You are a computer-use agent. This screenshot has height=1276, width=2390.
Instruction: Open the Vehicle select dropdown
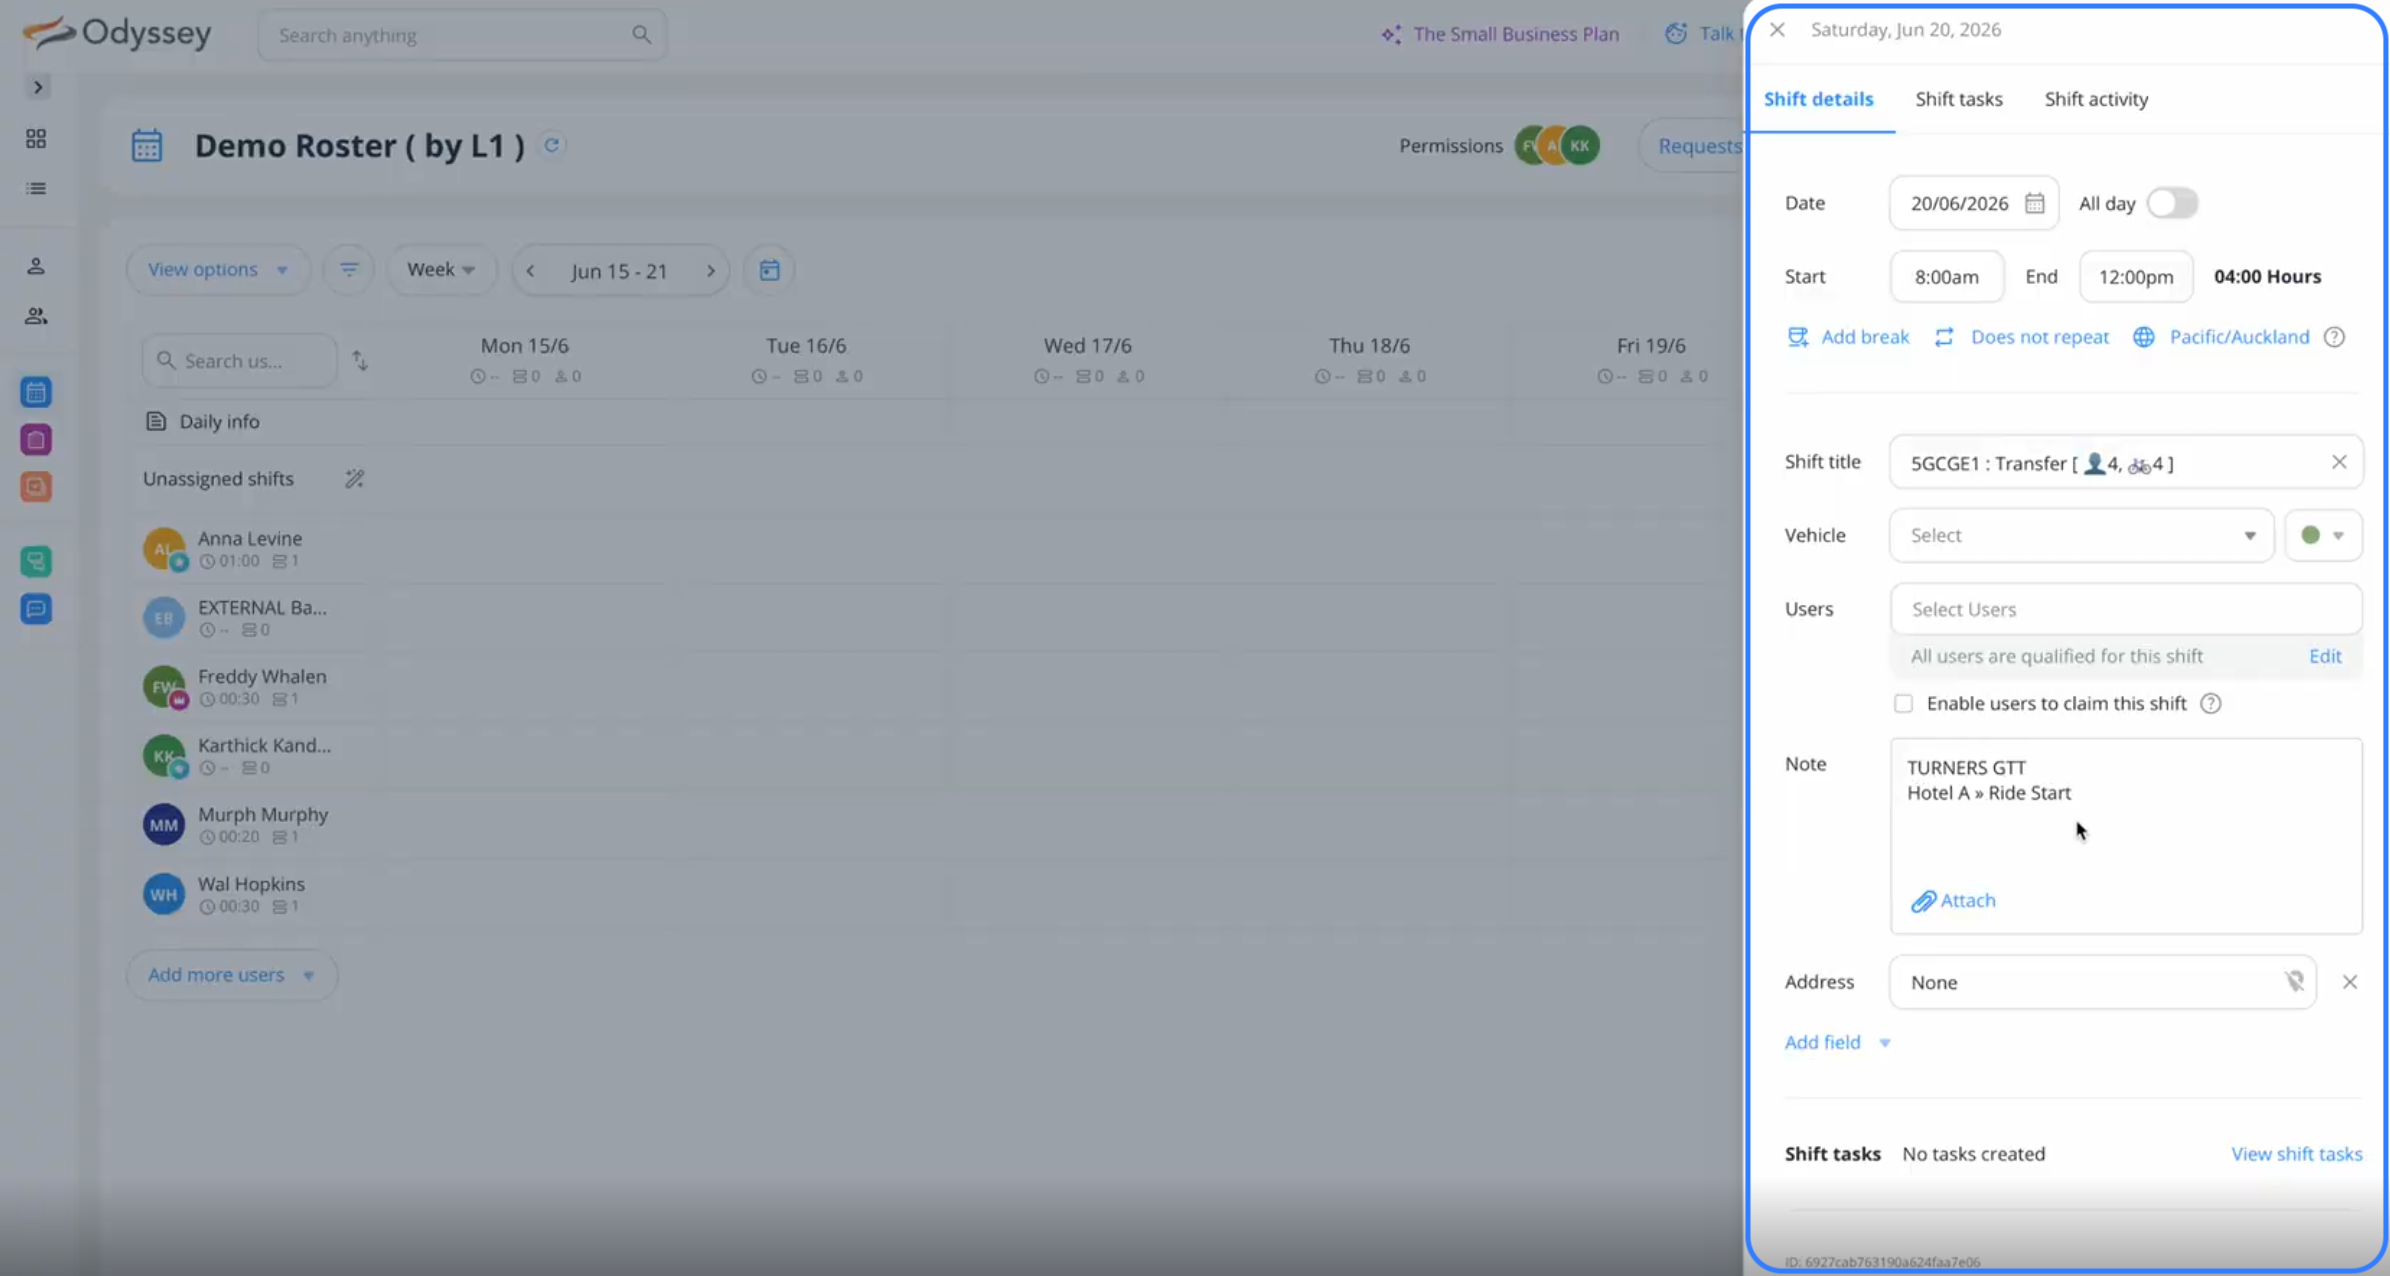tap(2080, 535)
